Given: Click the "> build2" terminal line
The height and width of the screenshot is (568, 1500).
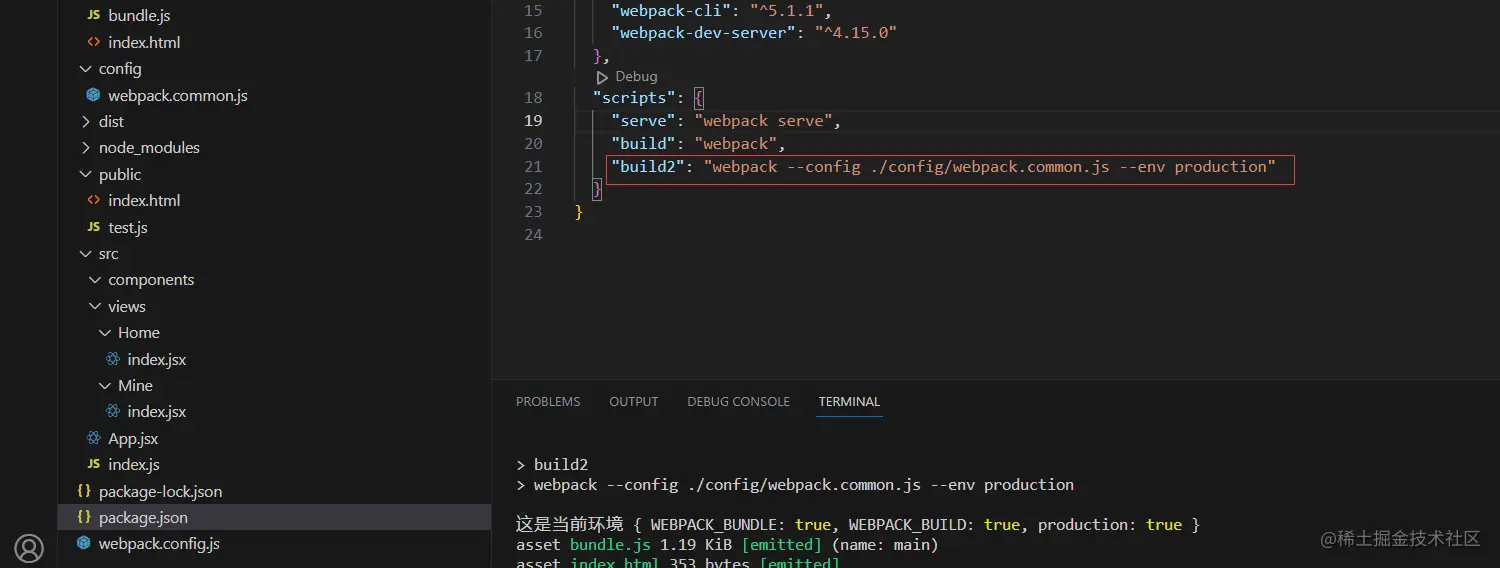Looking at the screenshot, I should pyautogui.click(x=552, y=464).
